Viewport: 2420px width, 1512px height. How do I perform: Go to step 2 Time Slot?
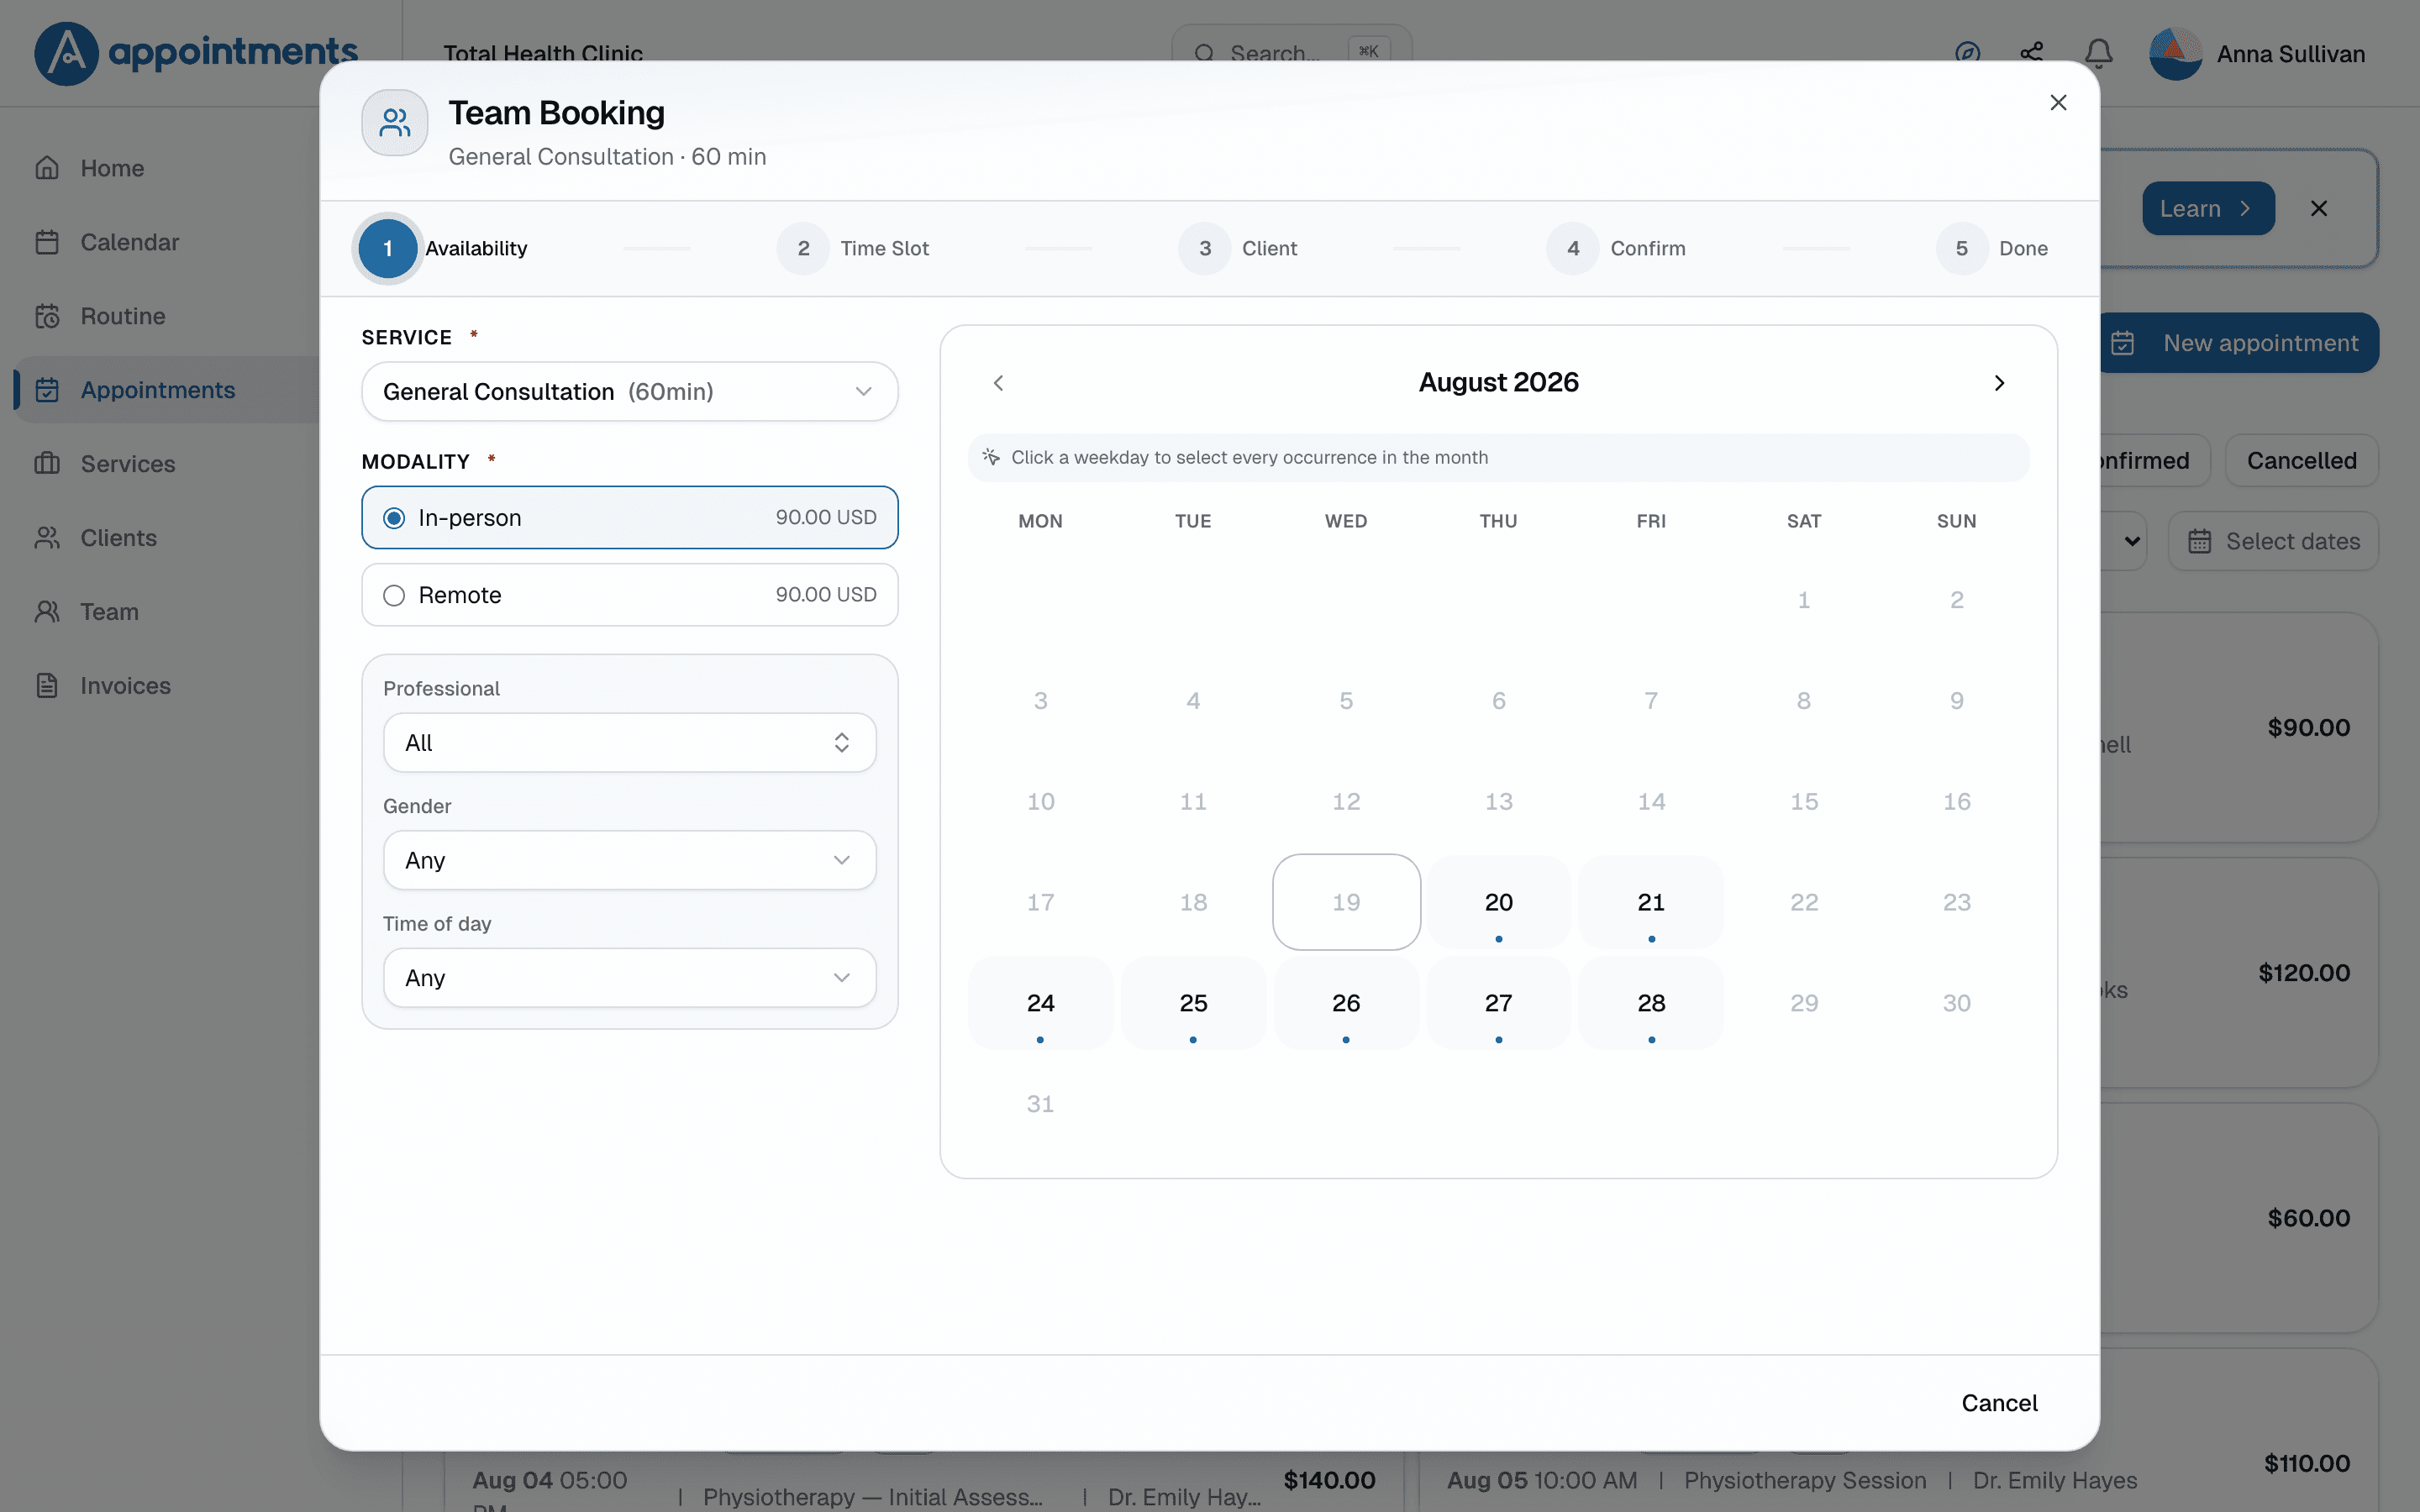854,248
